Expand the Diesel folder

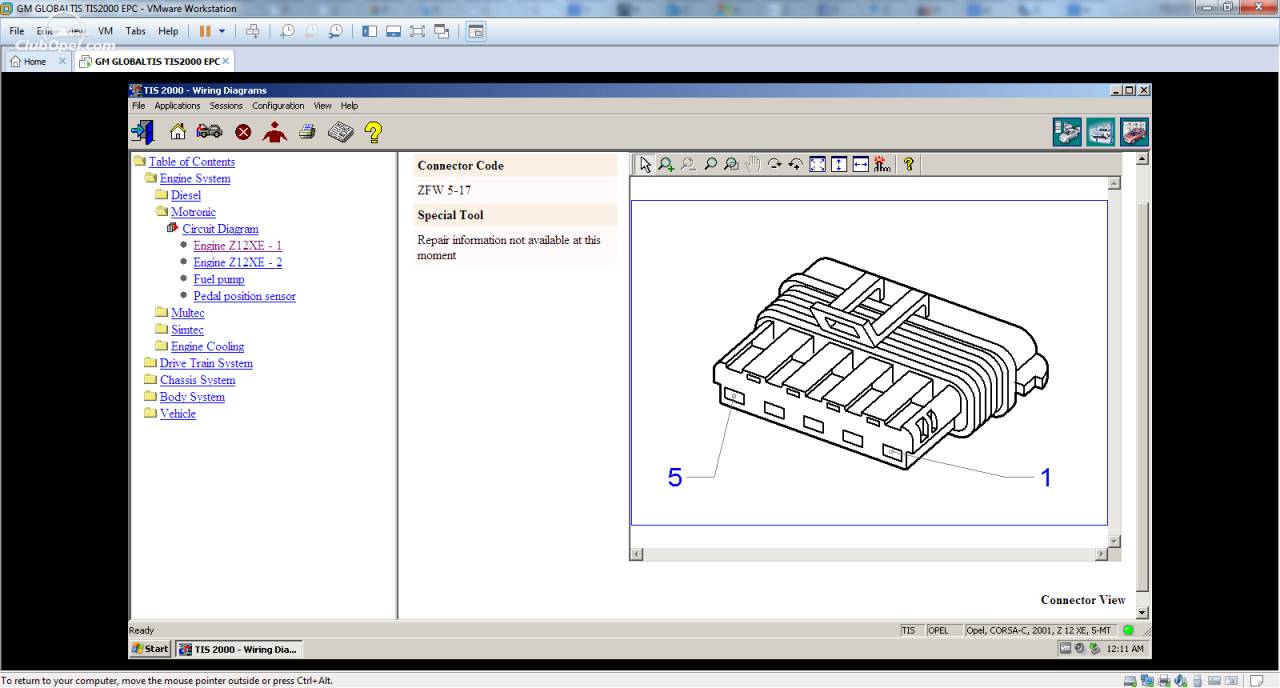162,195
